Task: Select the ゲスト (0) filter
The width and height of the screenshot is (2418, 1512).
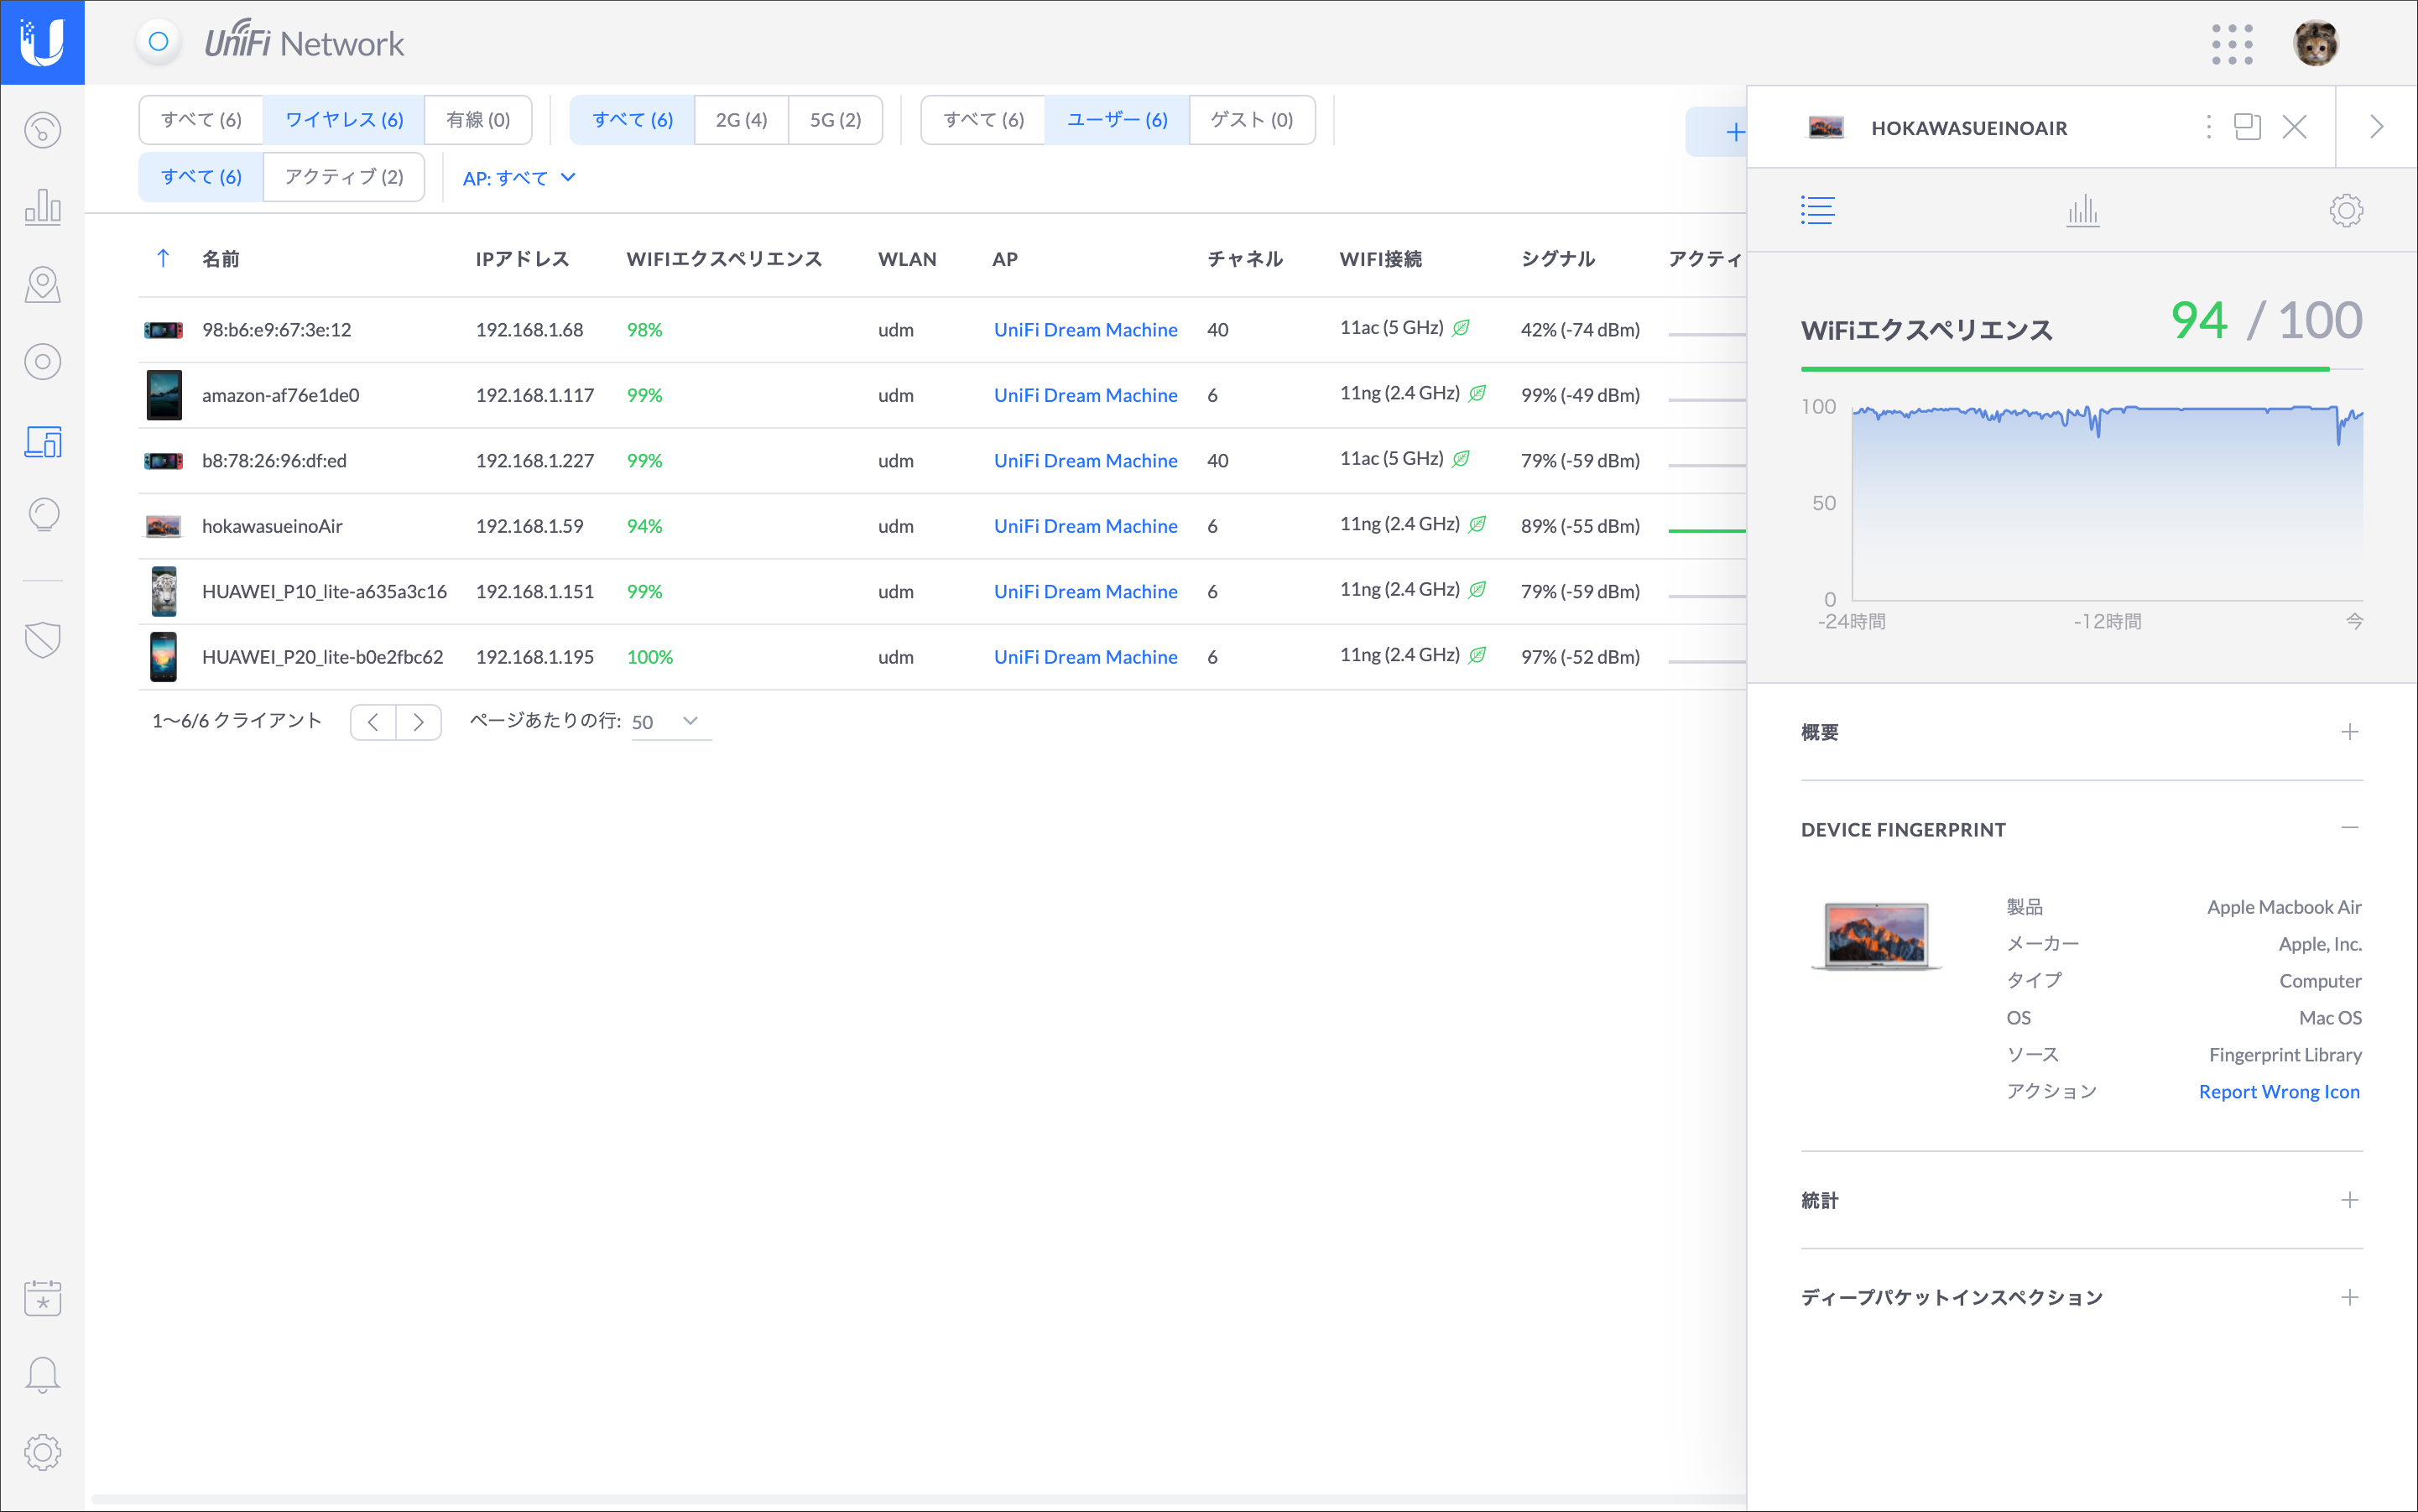Action: 1252,120
